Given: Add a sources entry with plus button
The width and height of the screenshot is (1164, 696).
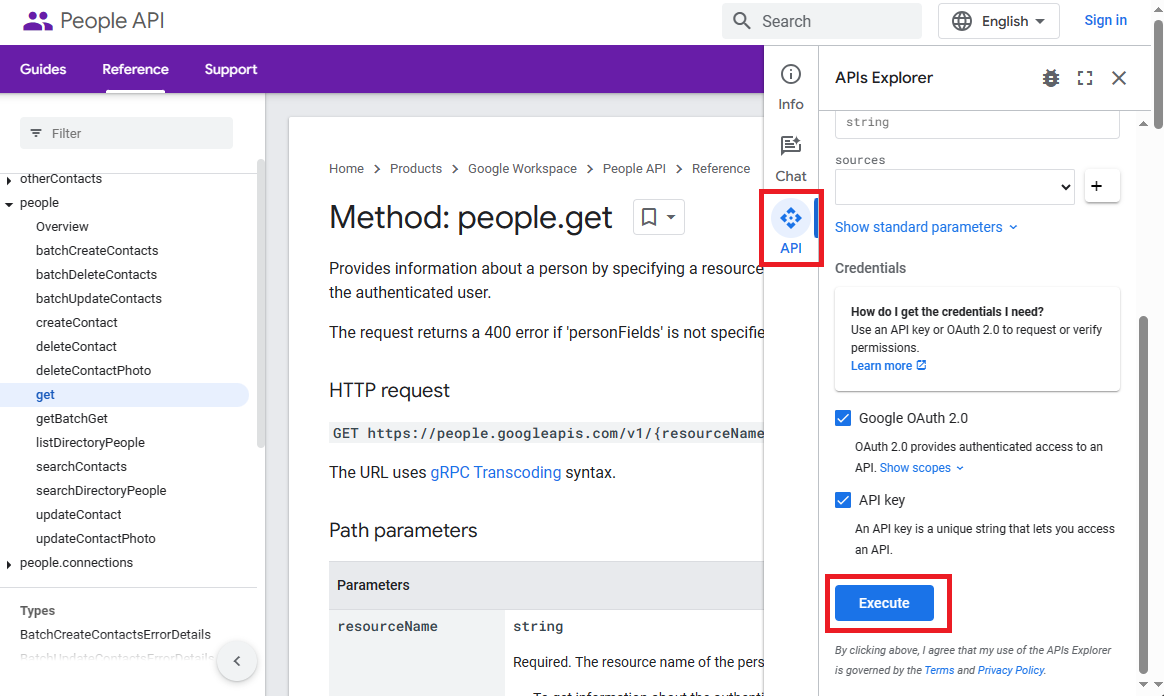Looking at the screenshot, I should 1102,186.
